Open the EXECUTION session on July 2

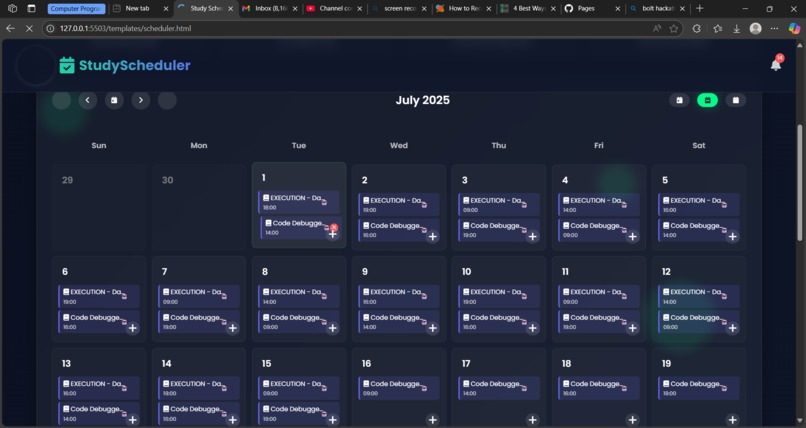pyautogui.click(x=399, y=204)
